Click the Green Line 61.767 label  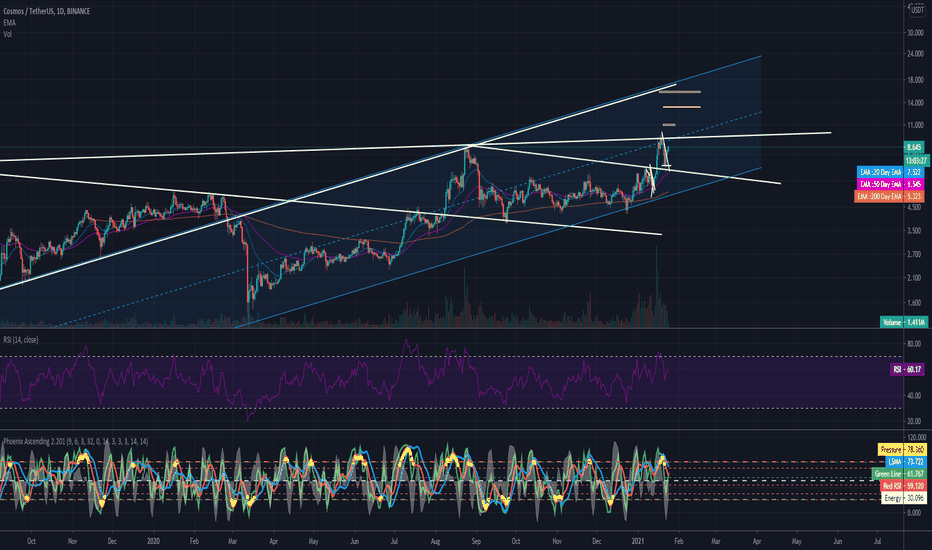[x=899, y=474]
